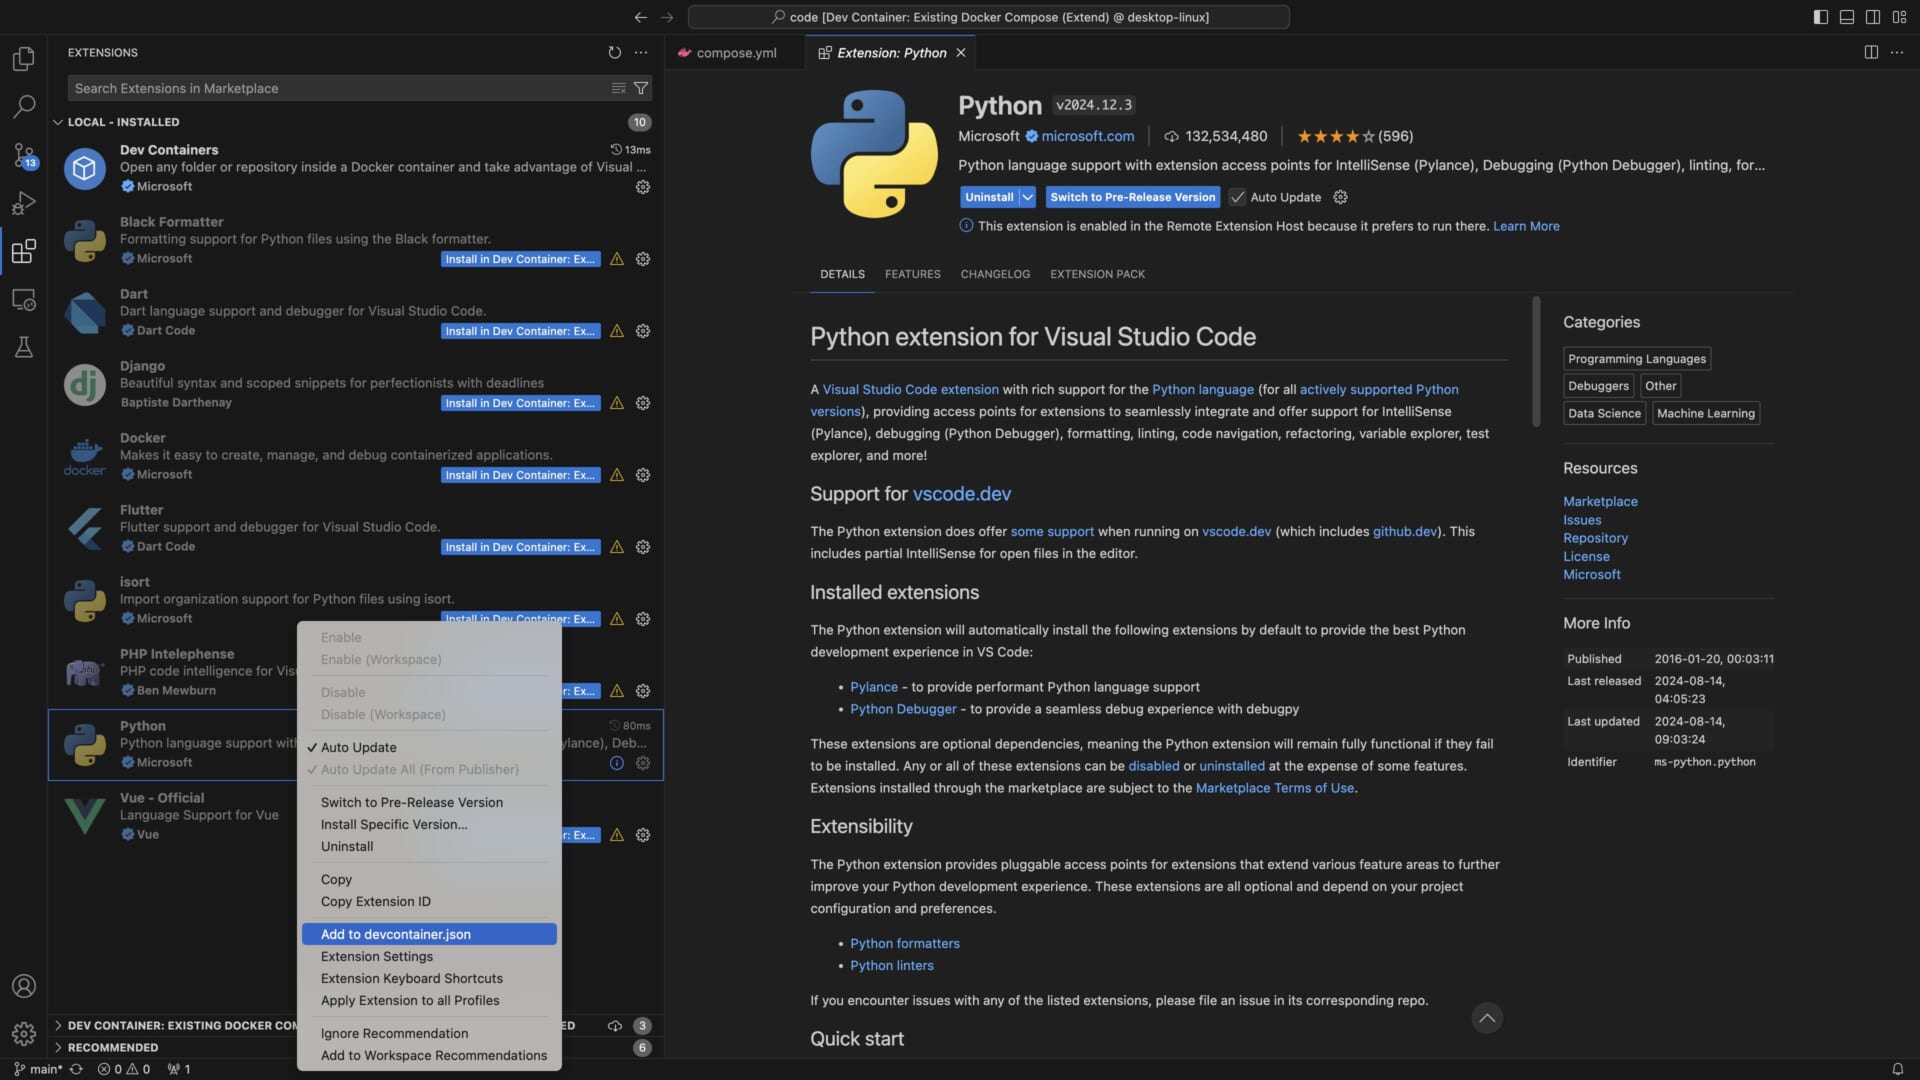The width and height of the screenshot is (1920, 1080).
Task: Open the manage gear for Dev Containers
Action: point(643,187)
